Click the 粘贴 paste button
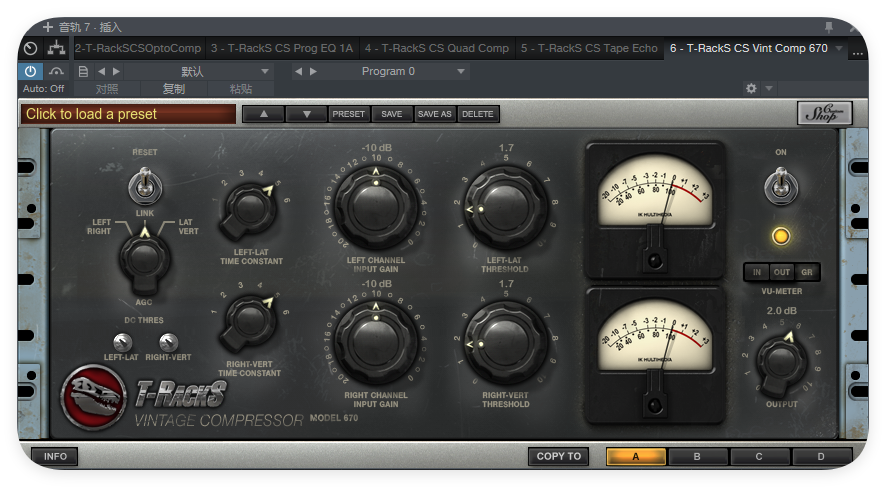The width and height of the screenshot is (886, 487). (241, 89)
